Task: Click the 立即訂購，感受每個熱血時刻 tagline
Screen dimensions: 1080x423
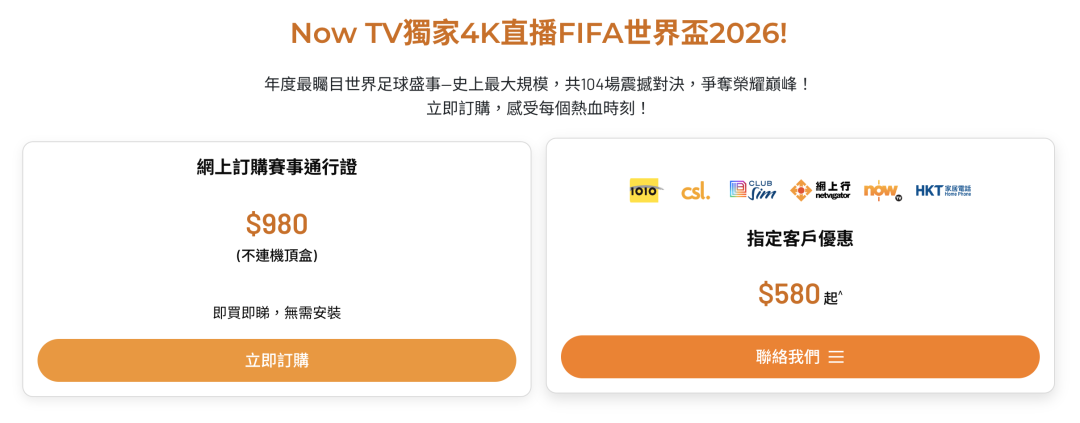Action: (539, 109)
